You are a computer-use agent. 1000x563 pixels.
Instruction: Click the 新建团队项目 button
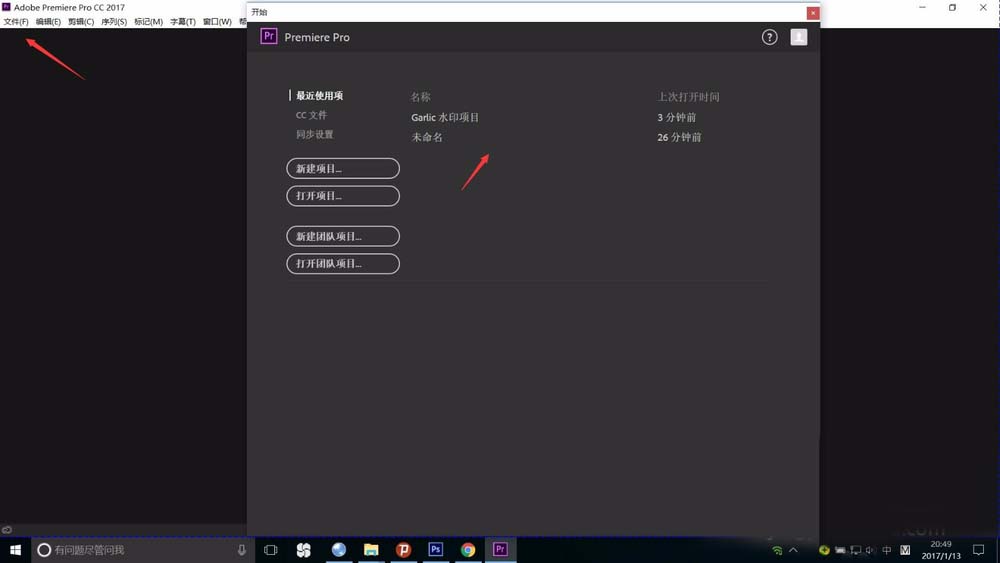[x=343, y=236]
